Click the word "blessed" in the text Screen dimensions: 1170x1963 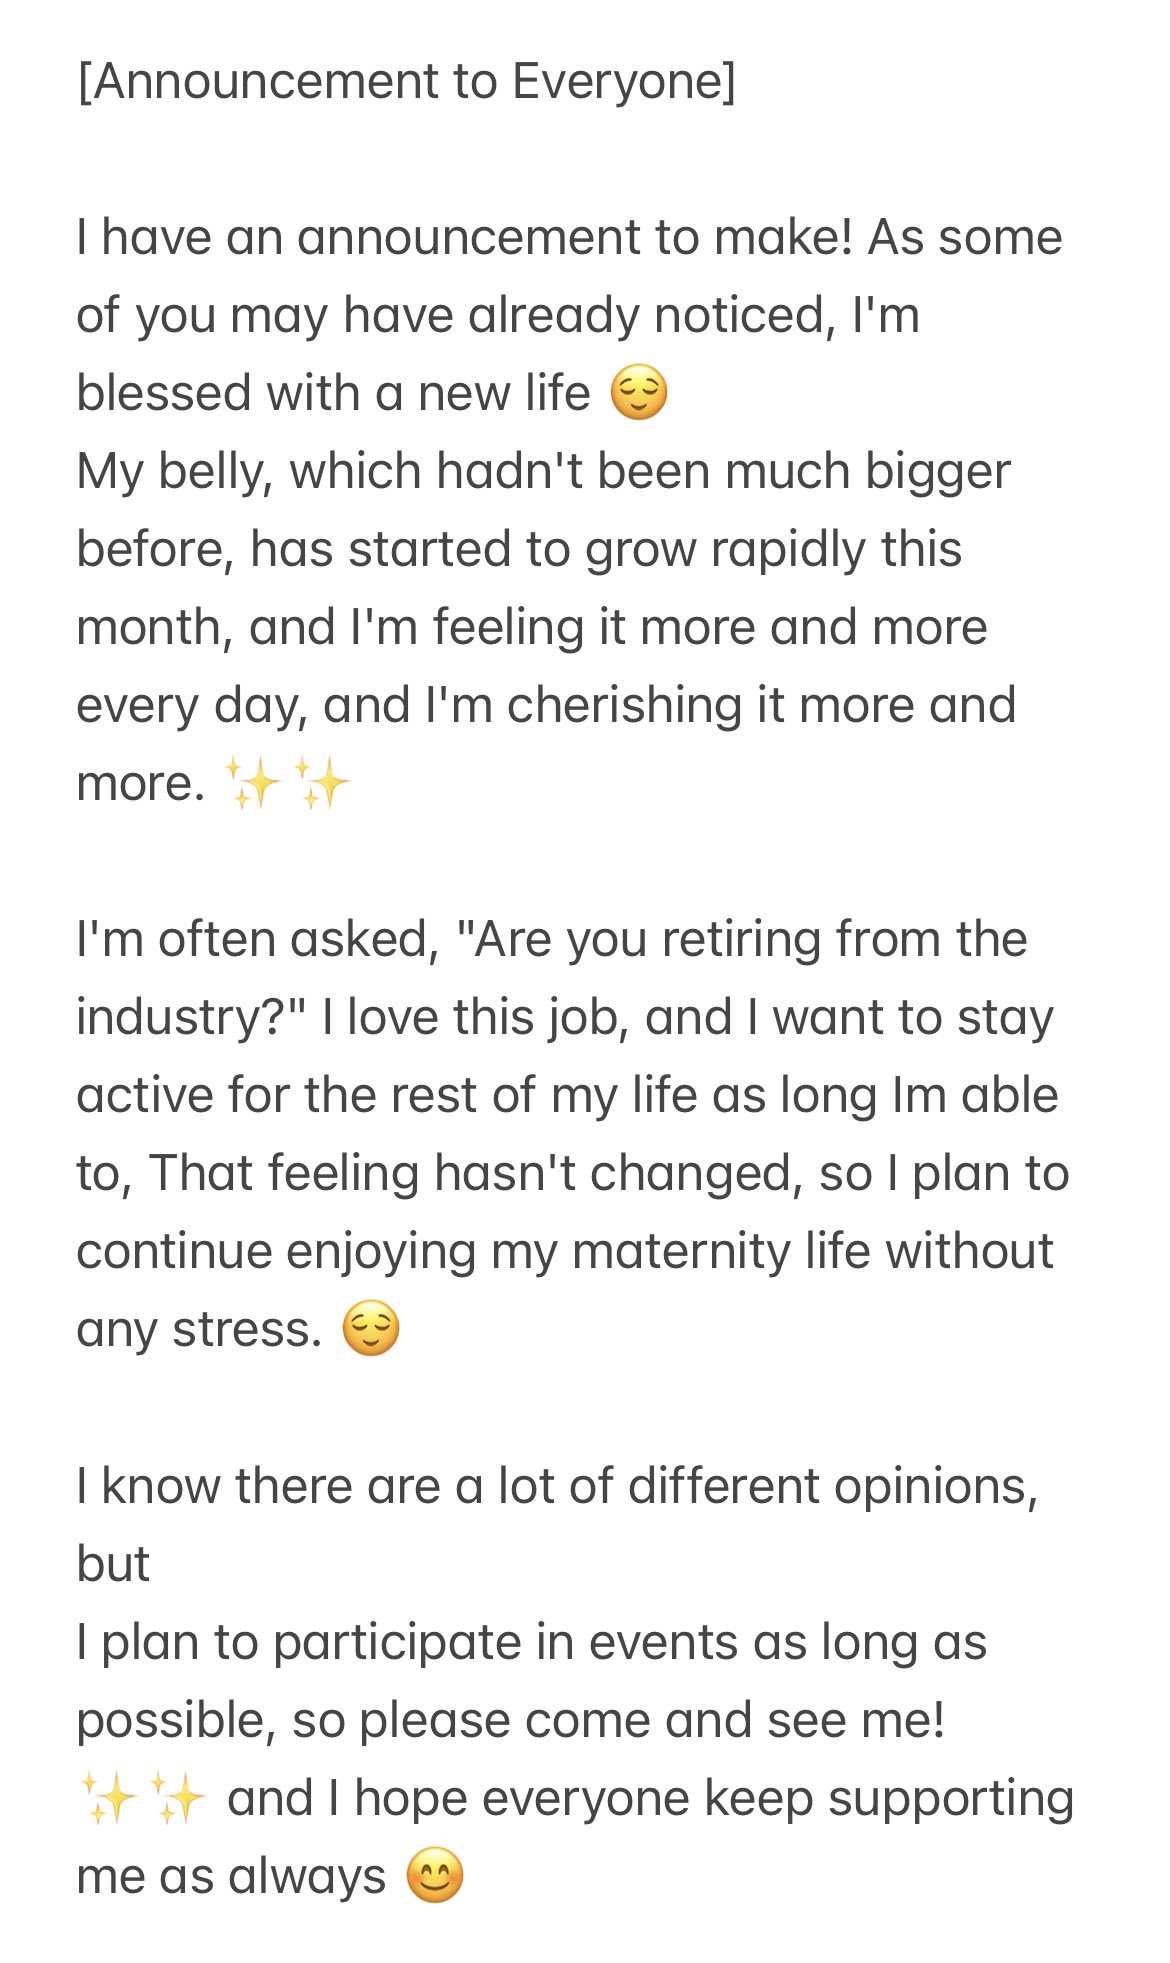coord(163,393)
